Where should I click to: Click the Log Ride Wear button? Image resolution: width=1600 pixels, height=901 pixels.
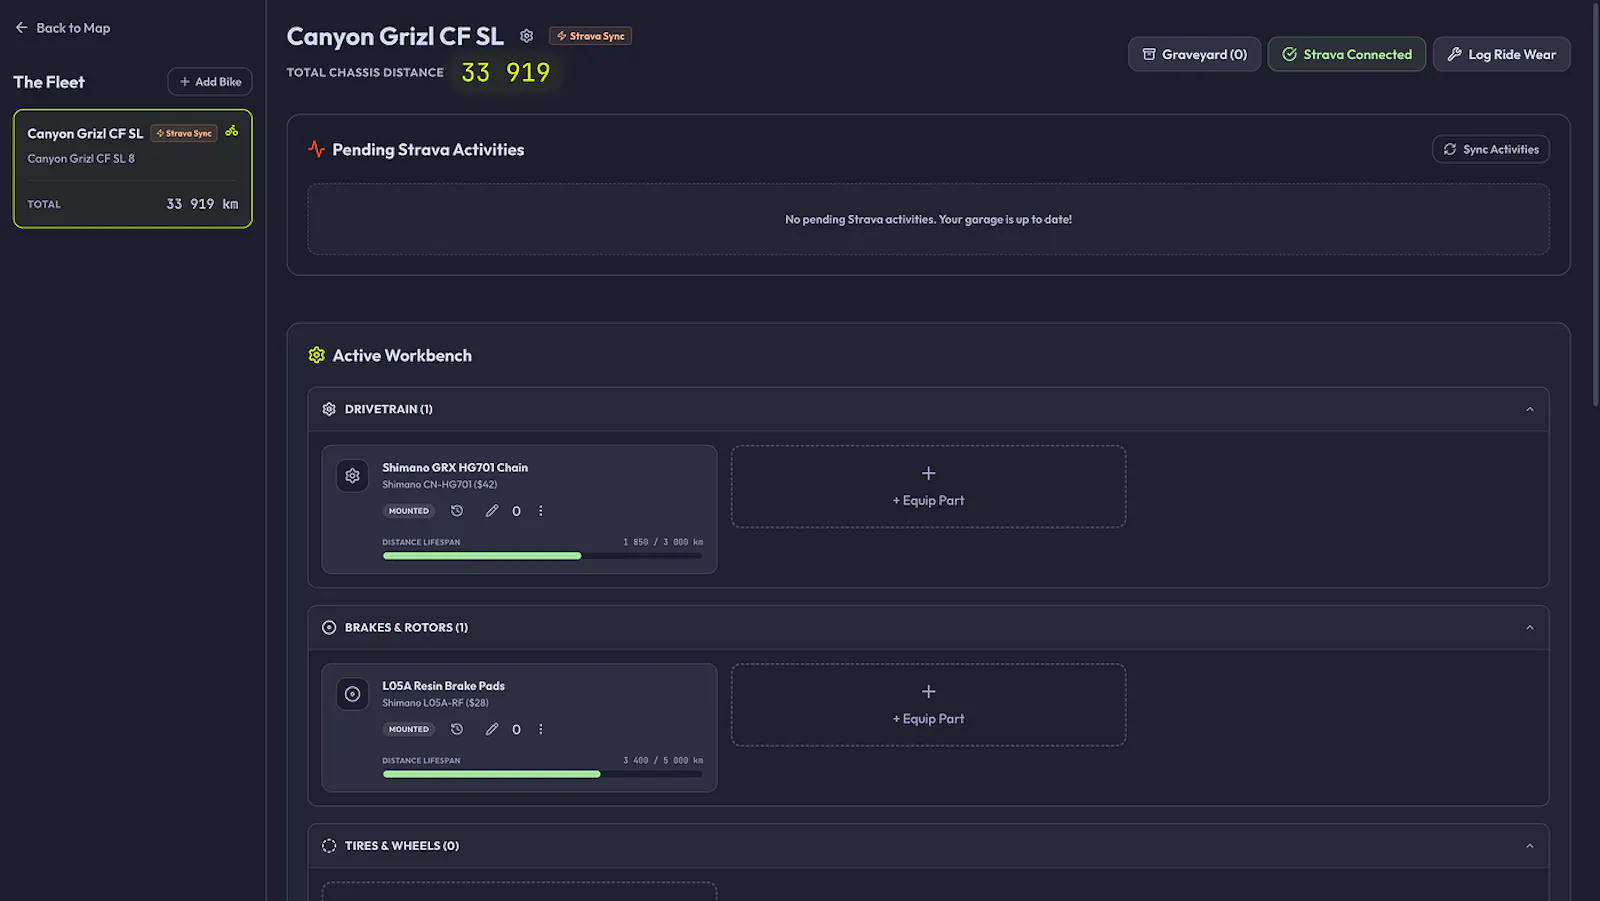[x=1501, y=54]
